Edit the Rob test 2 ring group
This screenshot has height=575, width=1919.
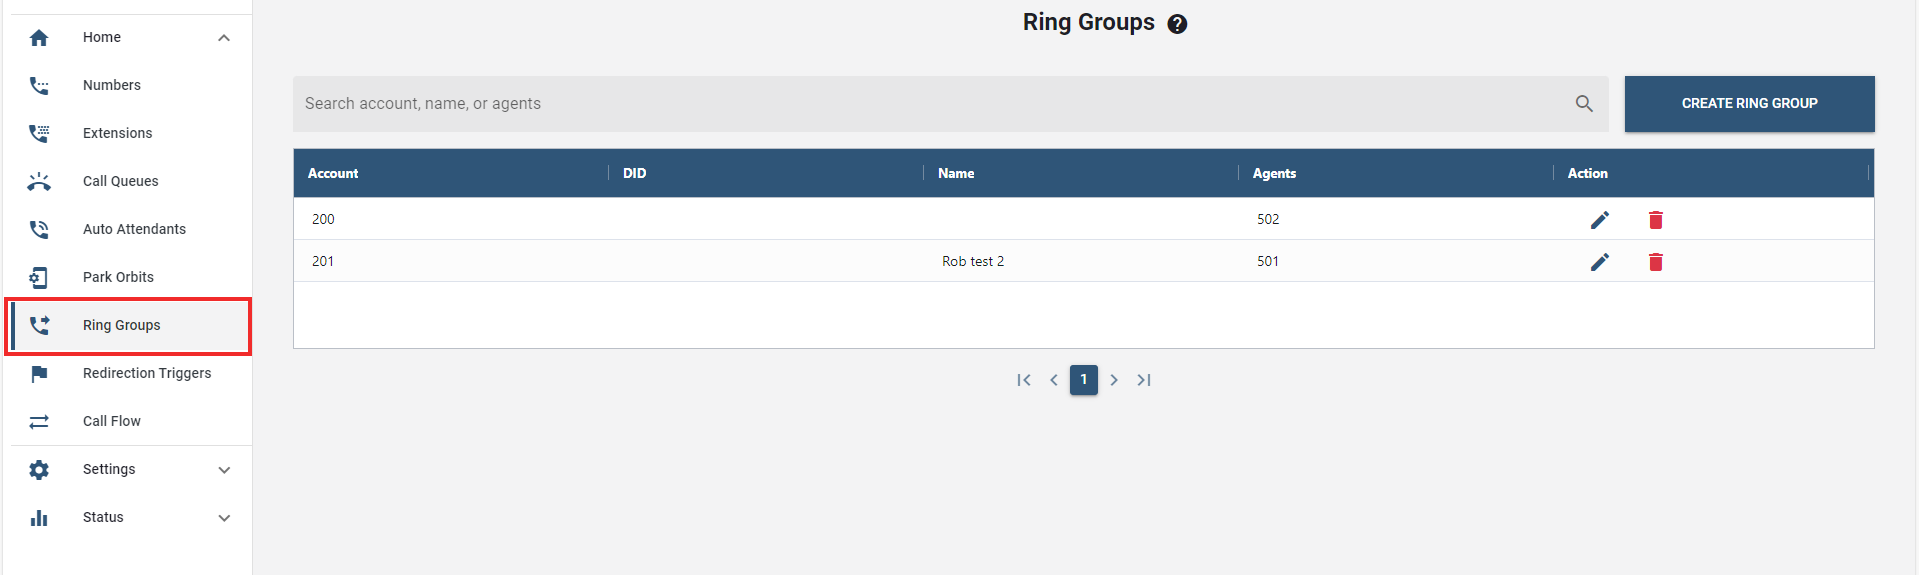(1600, 262)
